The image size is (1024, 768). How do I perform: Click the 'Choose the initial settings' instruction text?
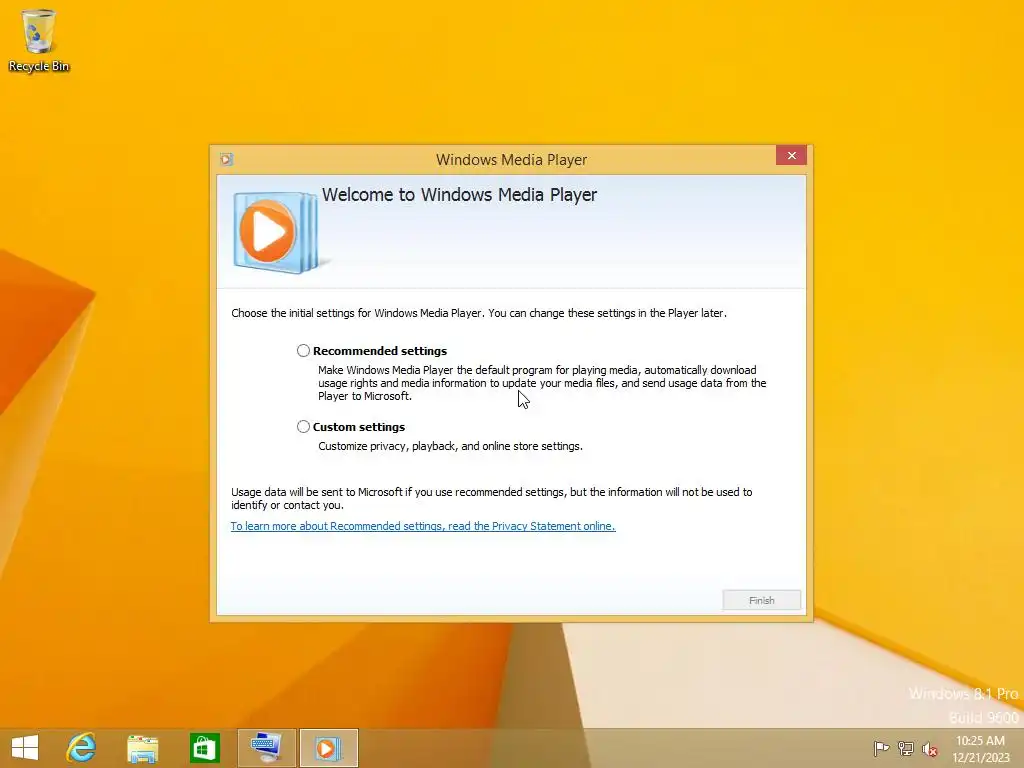point(479,313)
